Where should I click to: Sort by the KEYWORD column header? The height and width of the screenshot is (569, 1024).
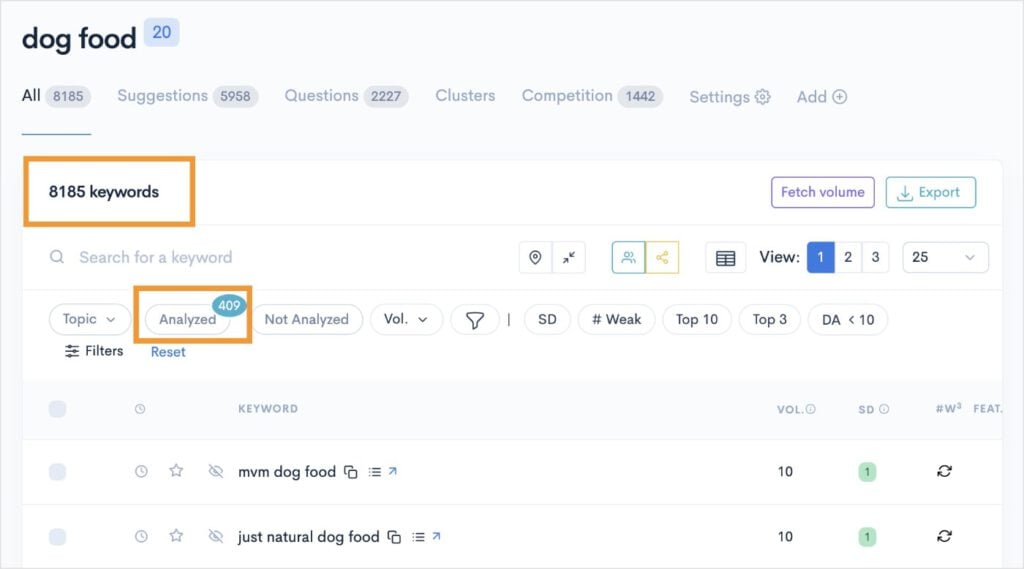[268, 409]
